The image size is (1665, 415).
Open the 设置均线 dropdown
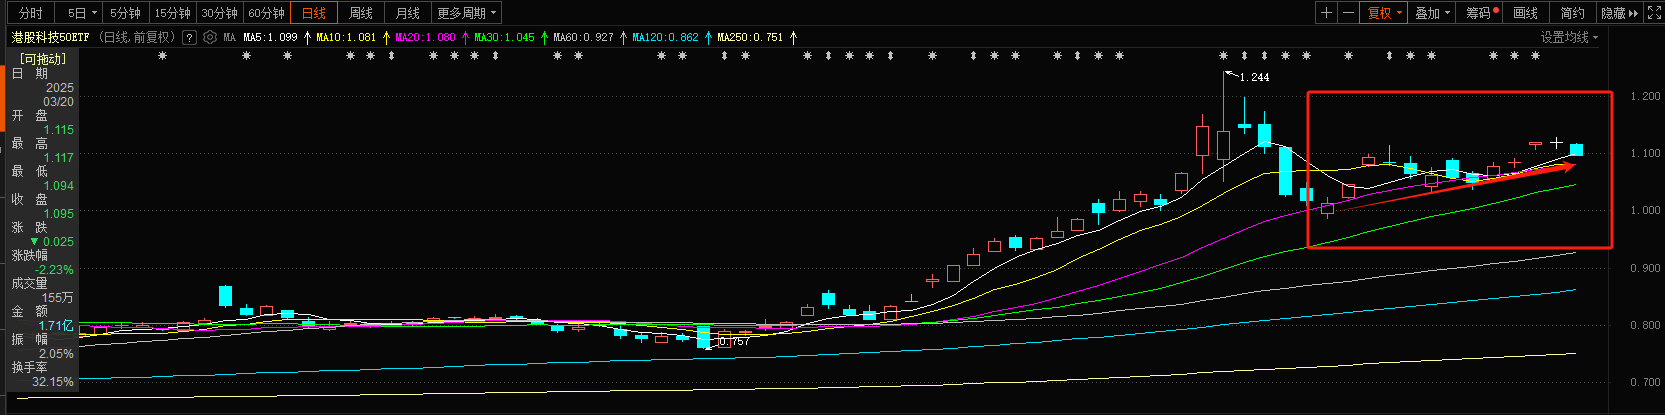click(x=1570, y=37)
